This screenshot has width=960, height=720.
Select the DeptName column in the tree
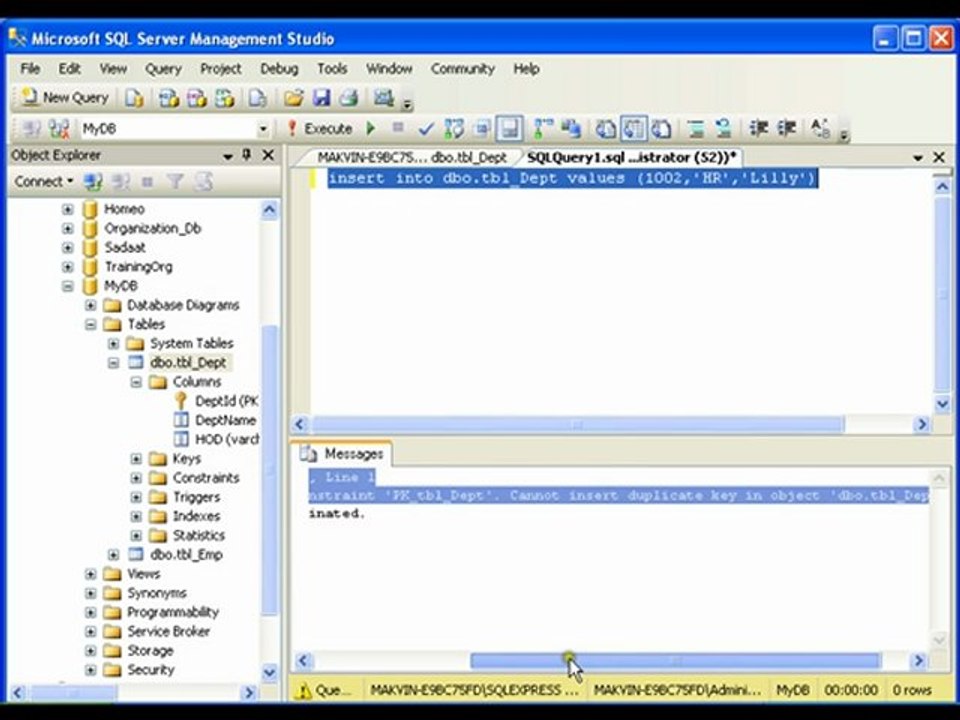pyautogui.click(x=225, y=420)
